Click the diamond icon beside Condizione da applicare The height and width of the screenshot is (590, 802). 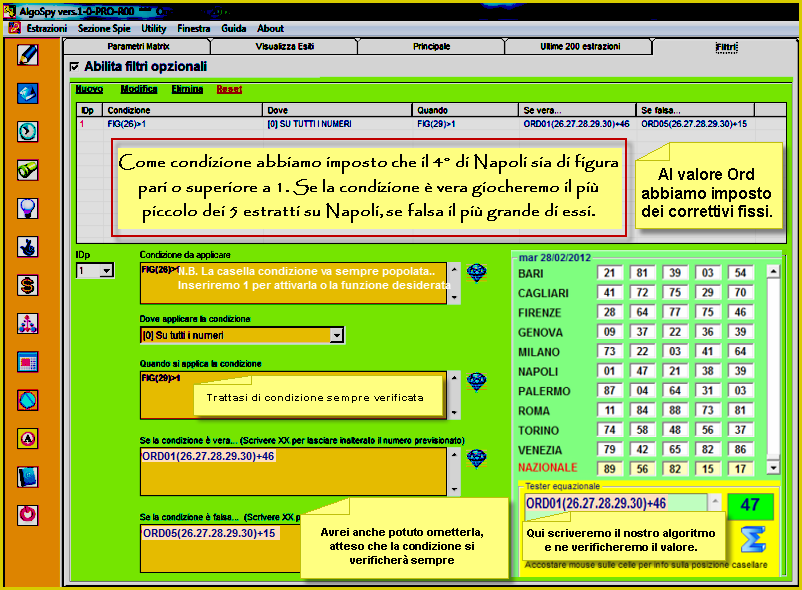point(476,273)
